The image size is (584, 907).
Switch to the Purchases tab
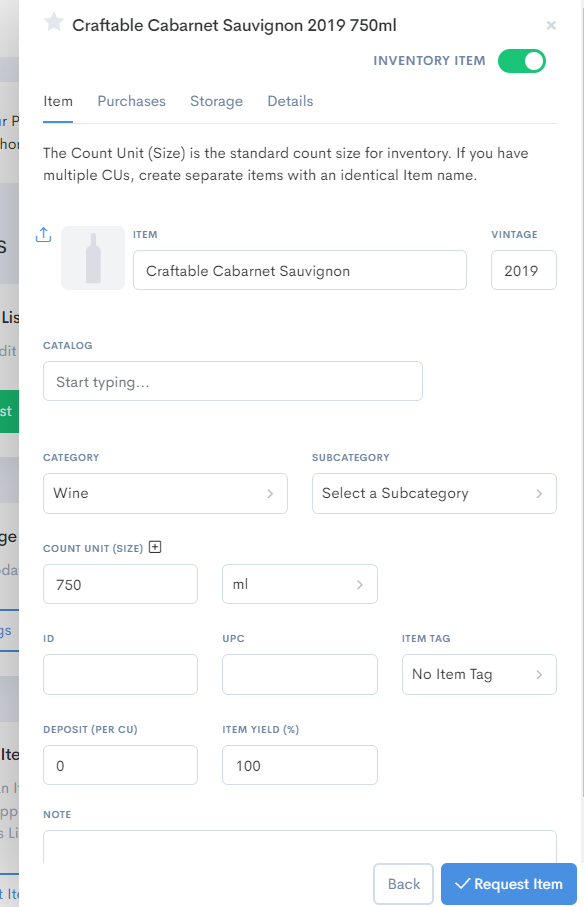[131, 101]
